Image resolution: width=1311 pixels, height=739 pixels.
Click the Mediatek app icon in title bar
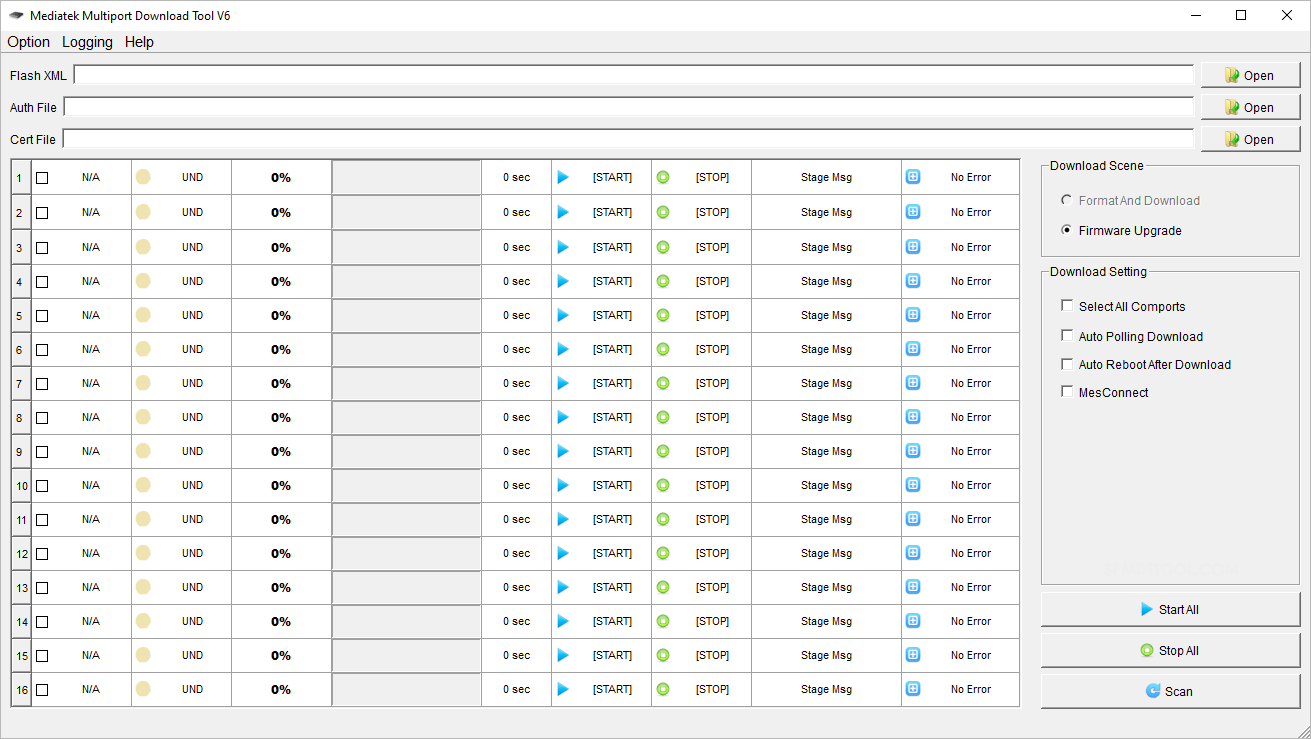click(16, 16)
